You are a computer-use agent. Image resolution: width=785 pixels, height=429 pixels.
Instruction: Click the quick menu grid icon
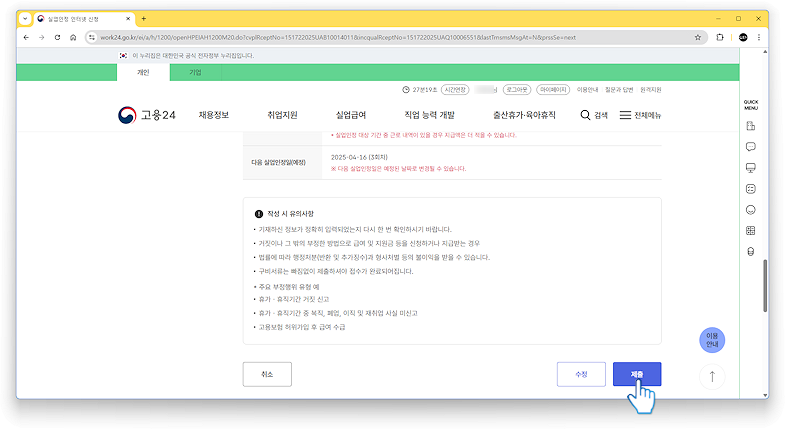tap(750, 231)
